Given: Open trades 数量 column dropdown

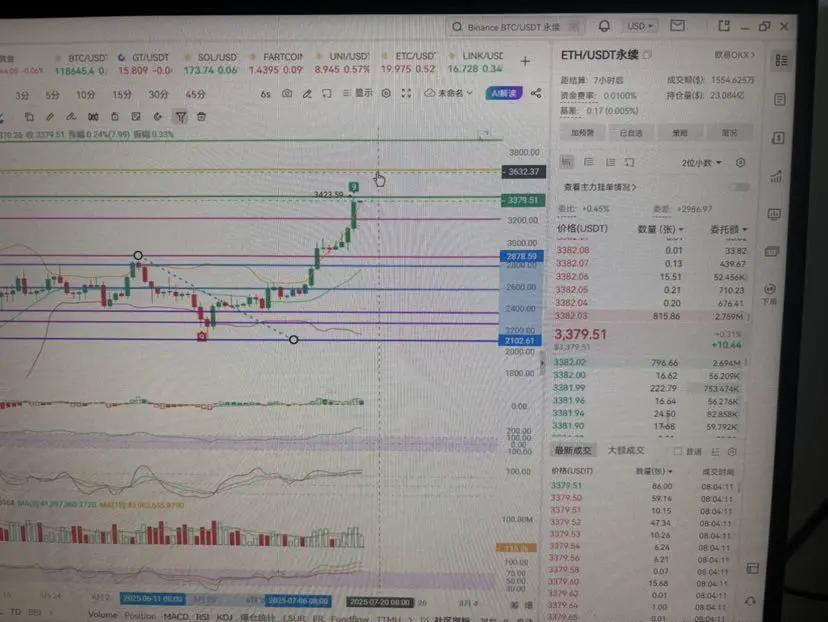Looking at the screenshot, I should point(654,470).
